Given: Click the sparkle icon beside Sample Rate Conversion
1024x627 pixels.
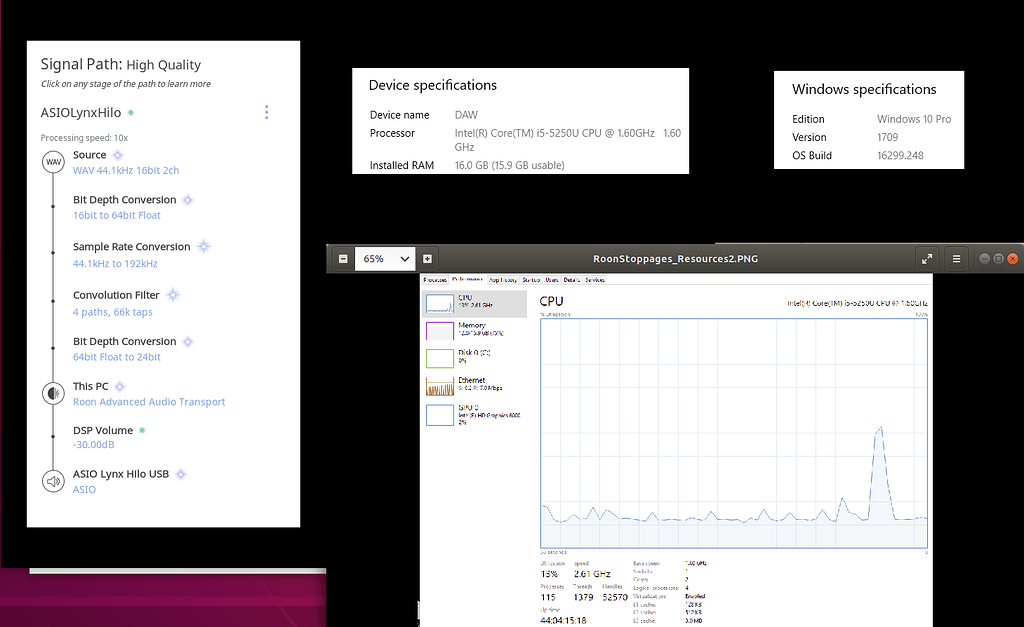Looking at the screenshot, I should pos(203,245).
